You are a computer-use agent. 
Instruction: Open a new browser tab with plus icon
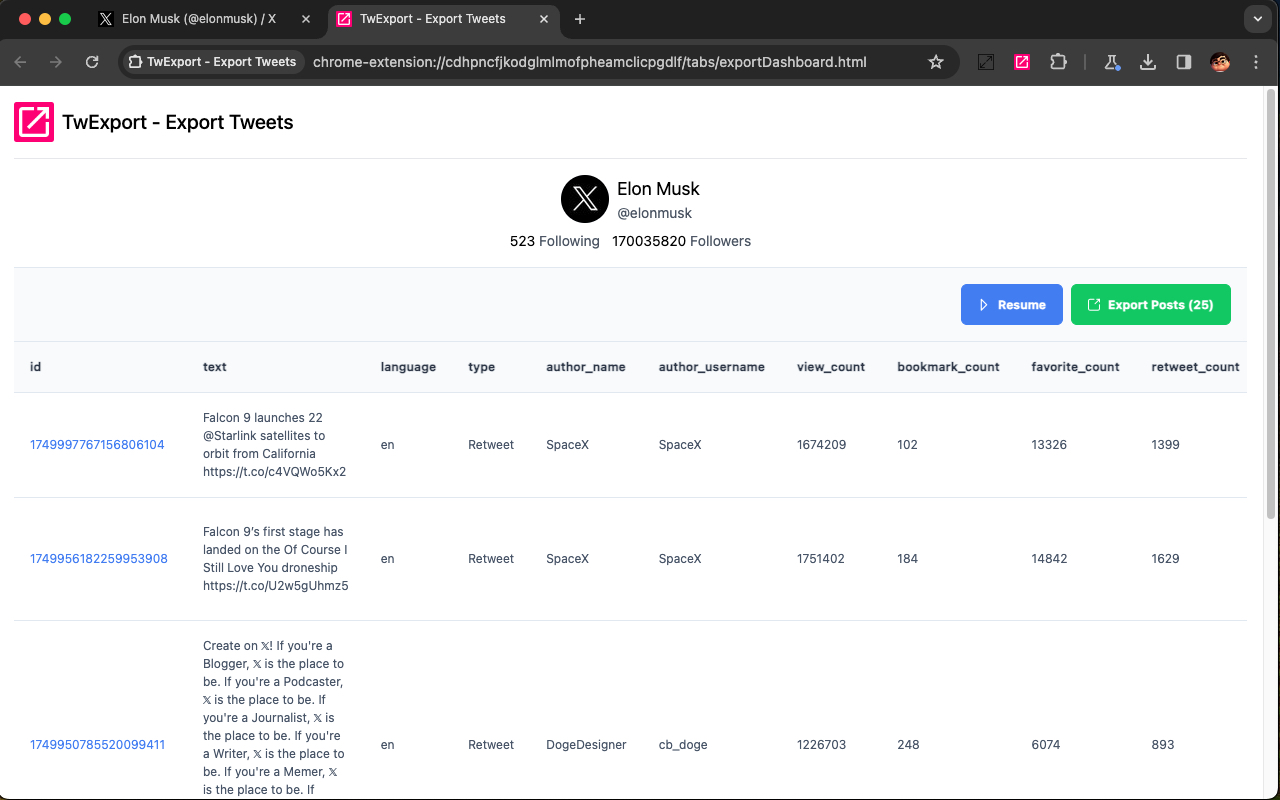click(x=580, y=19)
